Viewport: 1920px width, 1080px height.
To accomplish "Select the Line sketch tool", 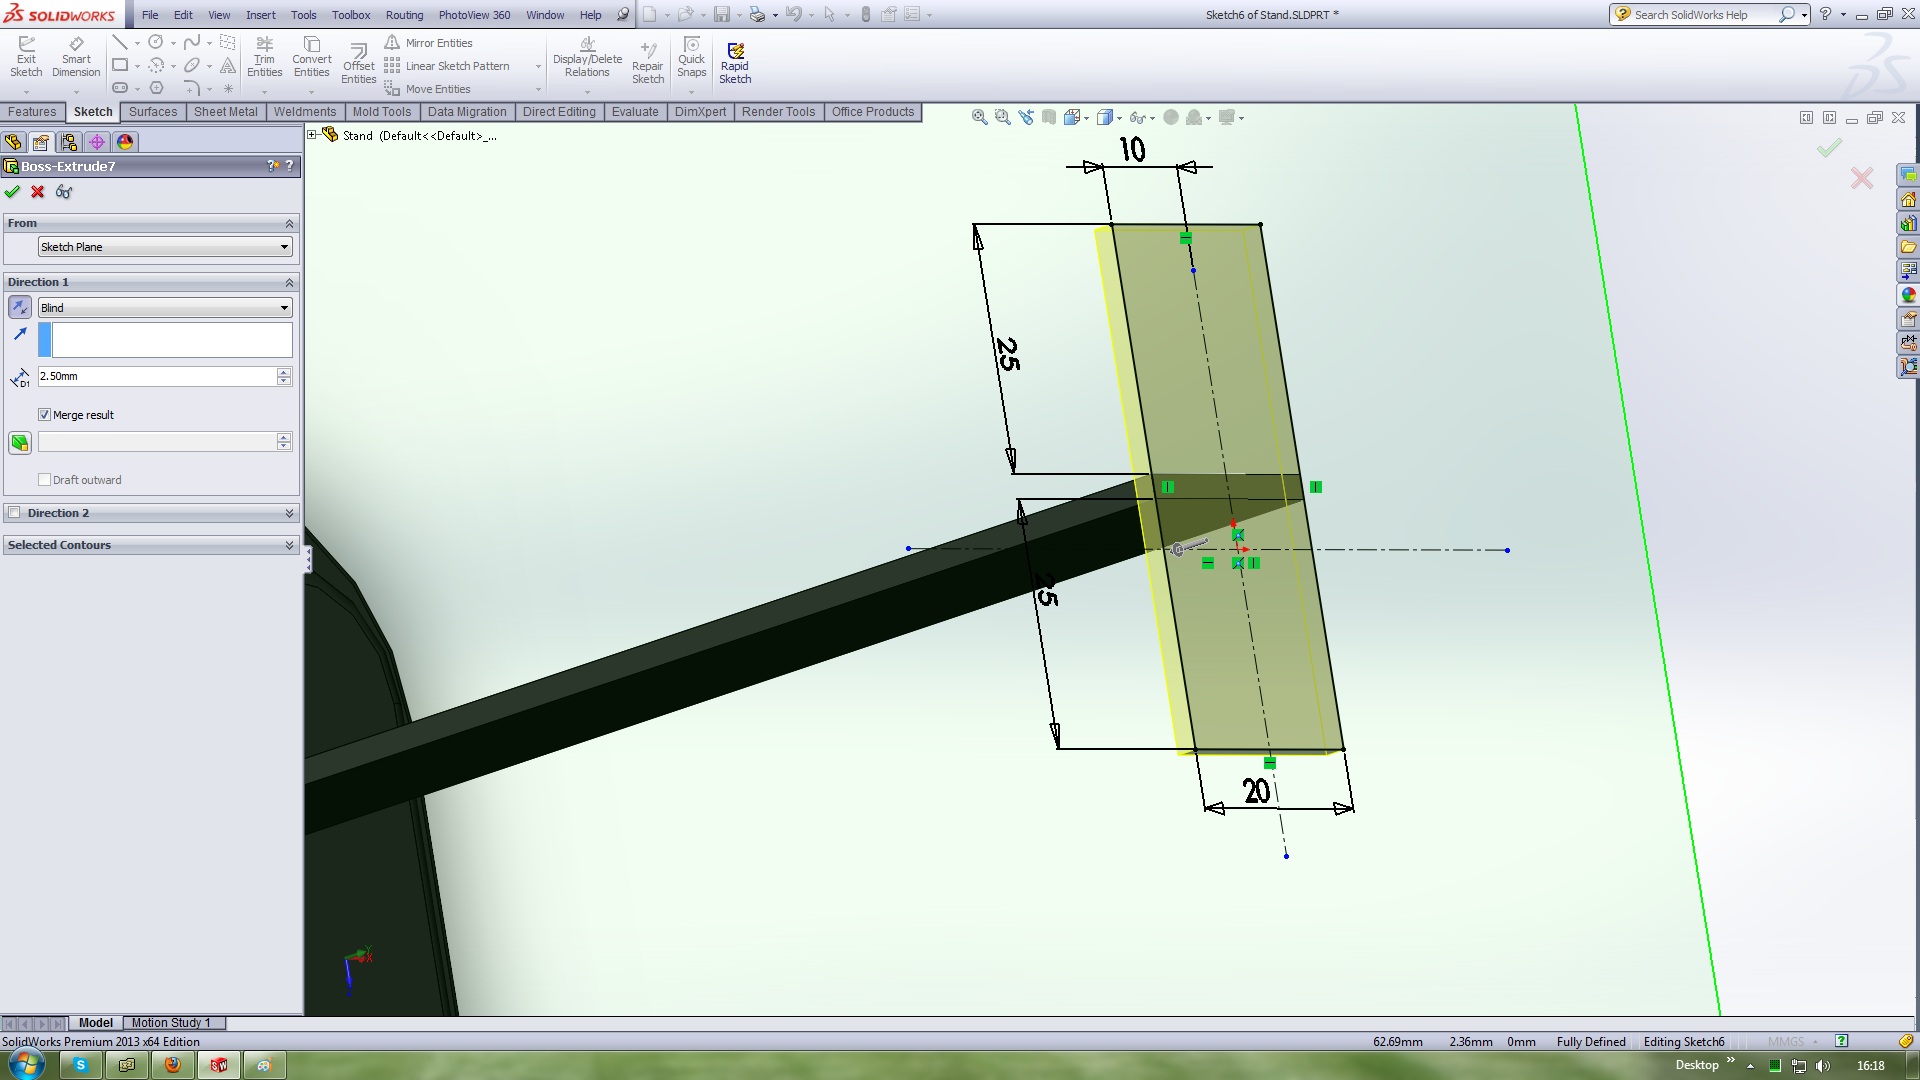I will point(120,42).
